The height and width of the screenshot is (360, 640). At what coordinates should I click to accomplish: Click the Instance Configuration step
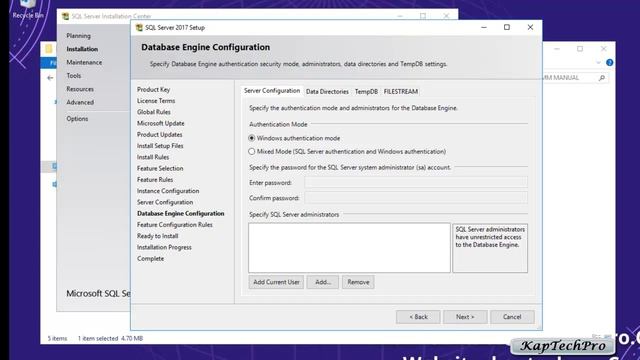click(x=168, y=191)
